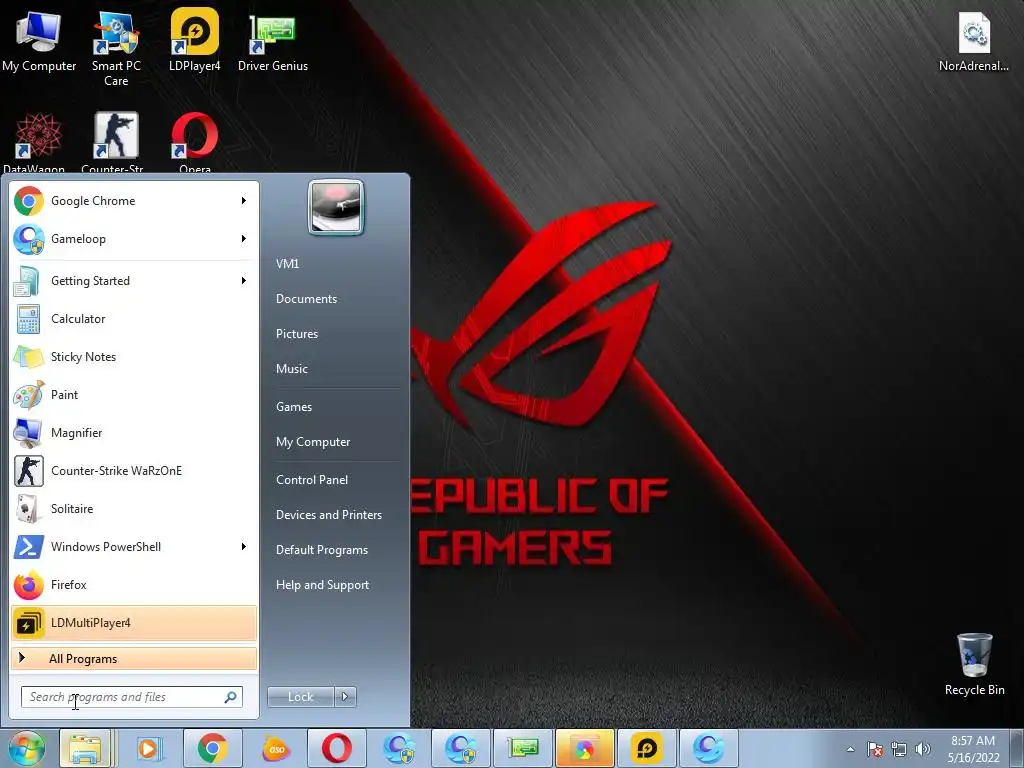Launch Google Chrome from the Start menu
This screenshot has height=768, width=1024.
point(134,200)
